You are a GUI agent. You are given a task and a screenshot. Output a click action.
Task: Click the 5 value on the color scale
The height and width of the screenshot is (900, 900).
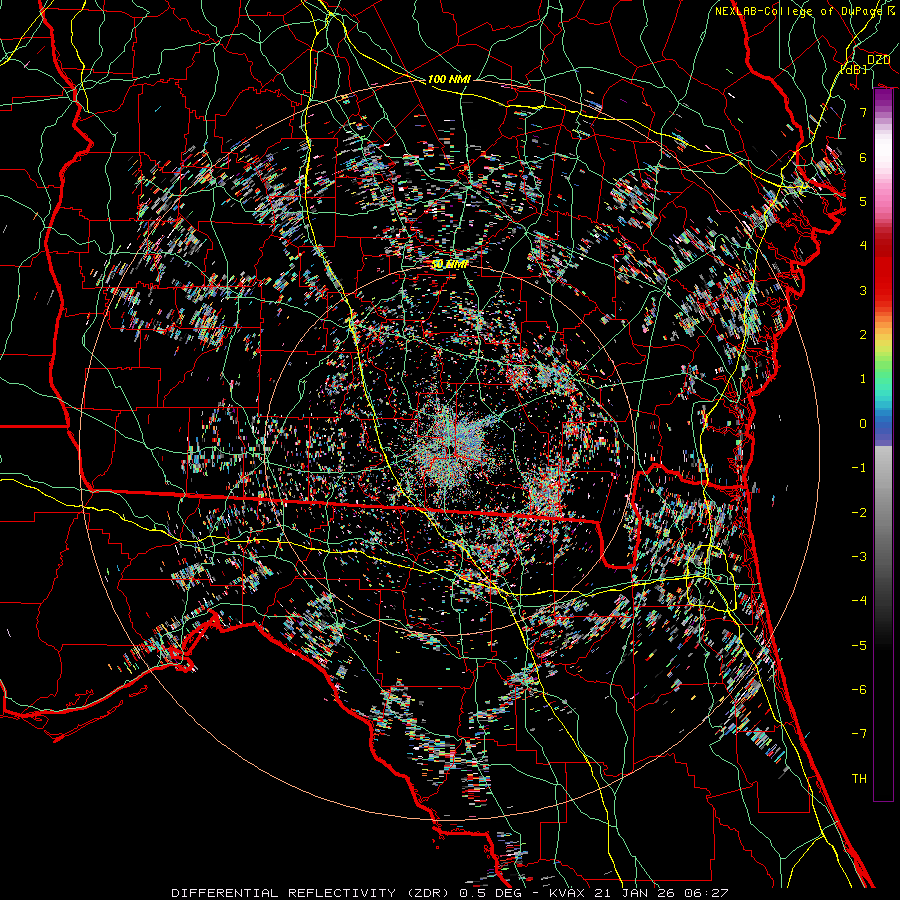[x=863, y=201]
